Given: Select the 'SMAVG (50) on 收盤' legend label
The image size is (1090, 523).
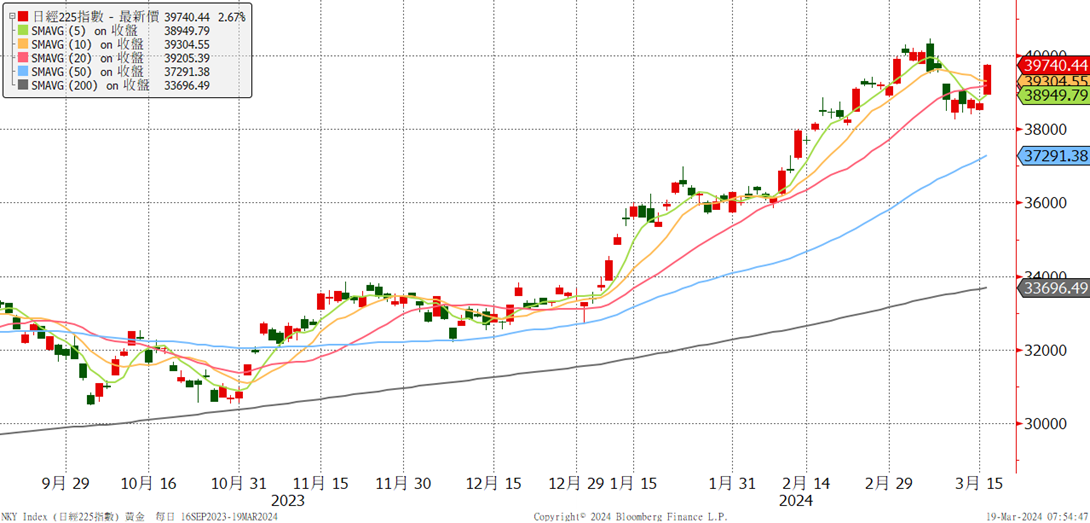Looking at the screenshot, I should tap(88, 71).
